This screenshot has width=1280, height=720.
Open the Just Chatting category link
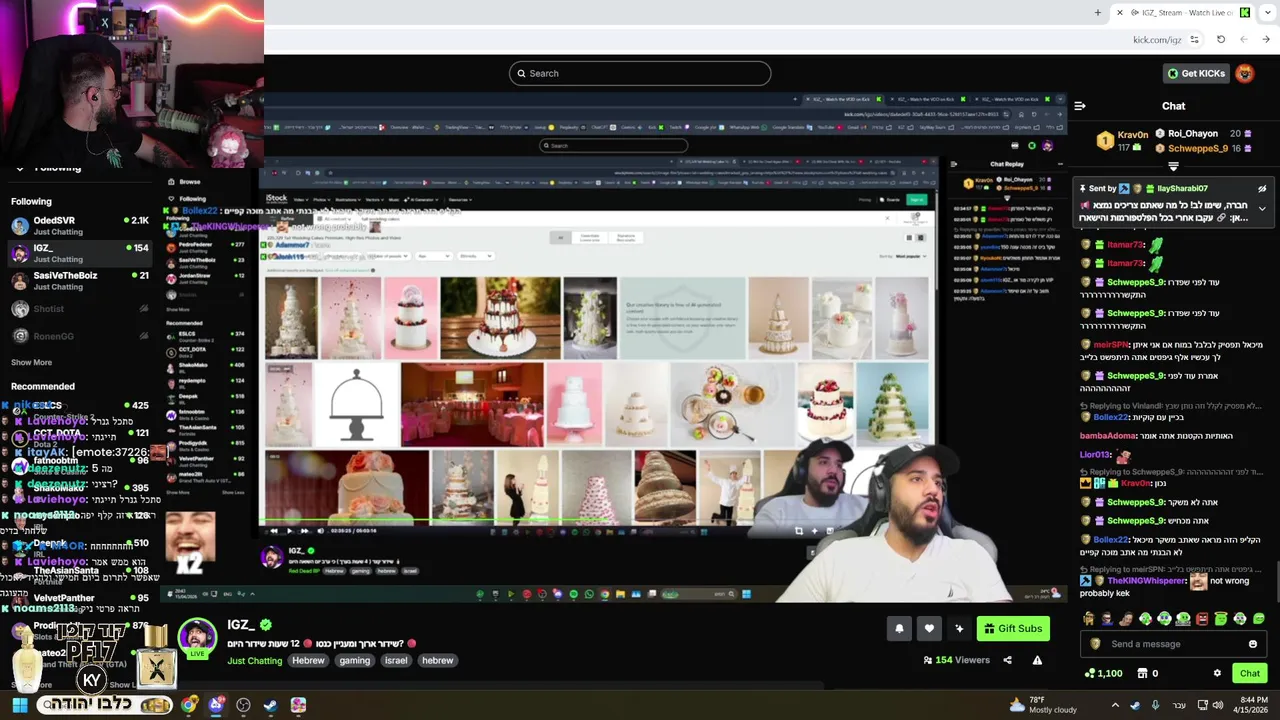pos(254,660)
